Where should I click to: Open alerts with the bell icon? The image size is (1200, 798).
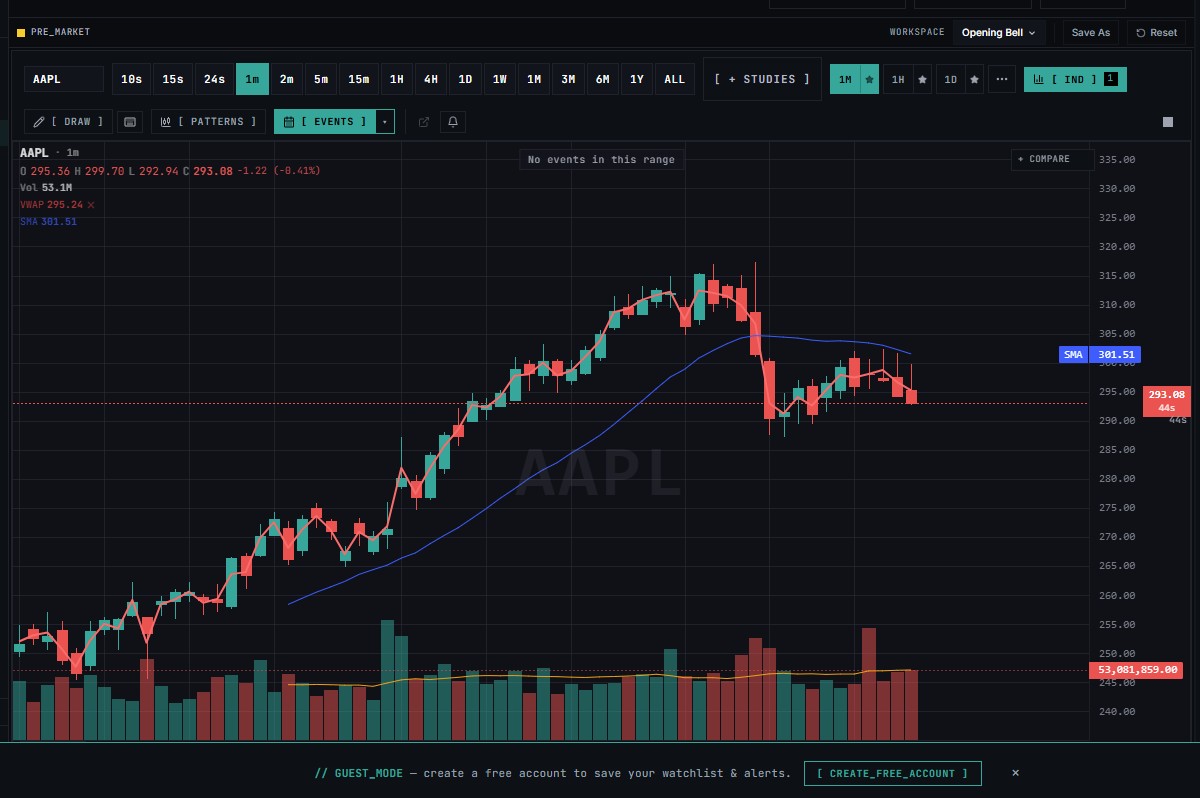453,122
